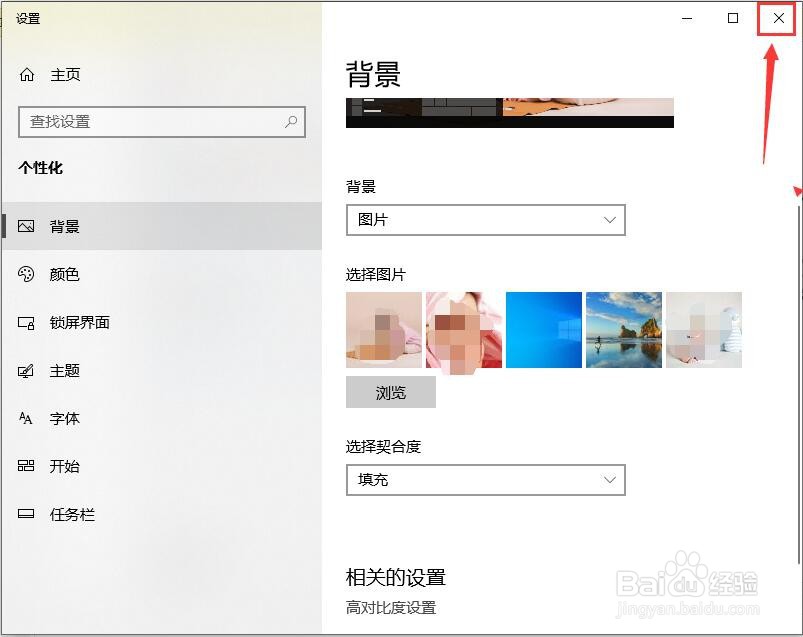
Task: Click the 锁屏界面 lock screen icon
Action: (x=26, y=323)
